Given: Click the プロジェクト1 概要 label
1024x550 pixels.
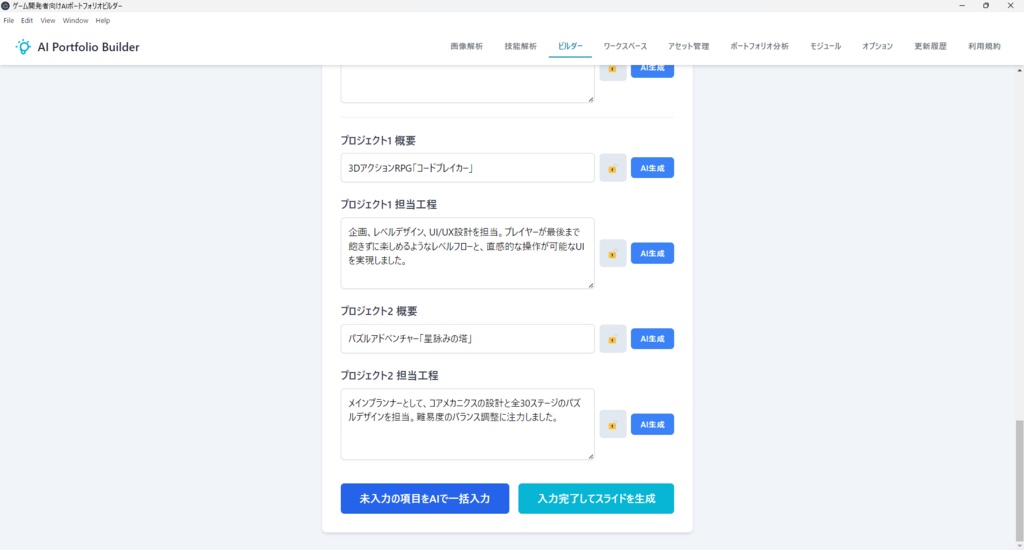Looking at the screenshot, I should click(378, 140).
